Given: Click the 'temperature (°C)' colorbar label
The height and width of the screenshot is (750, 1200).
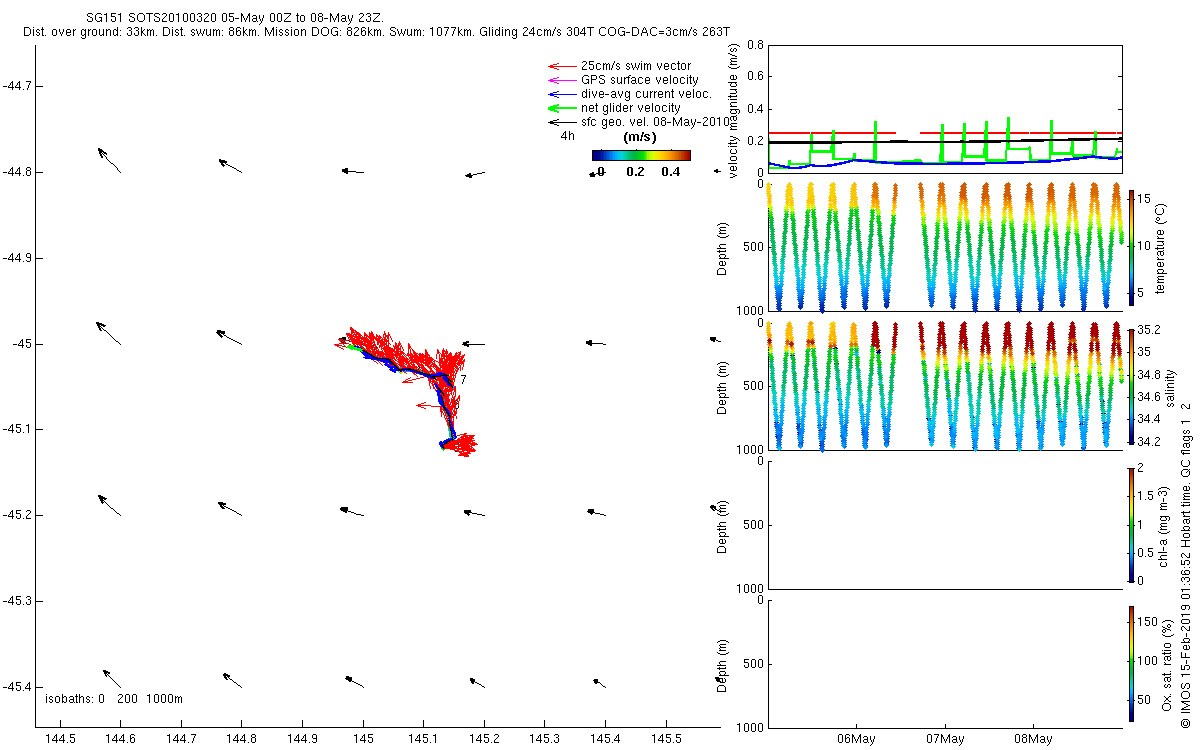Looking at the screenshot, I should click(1162, 247).
